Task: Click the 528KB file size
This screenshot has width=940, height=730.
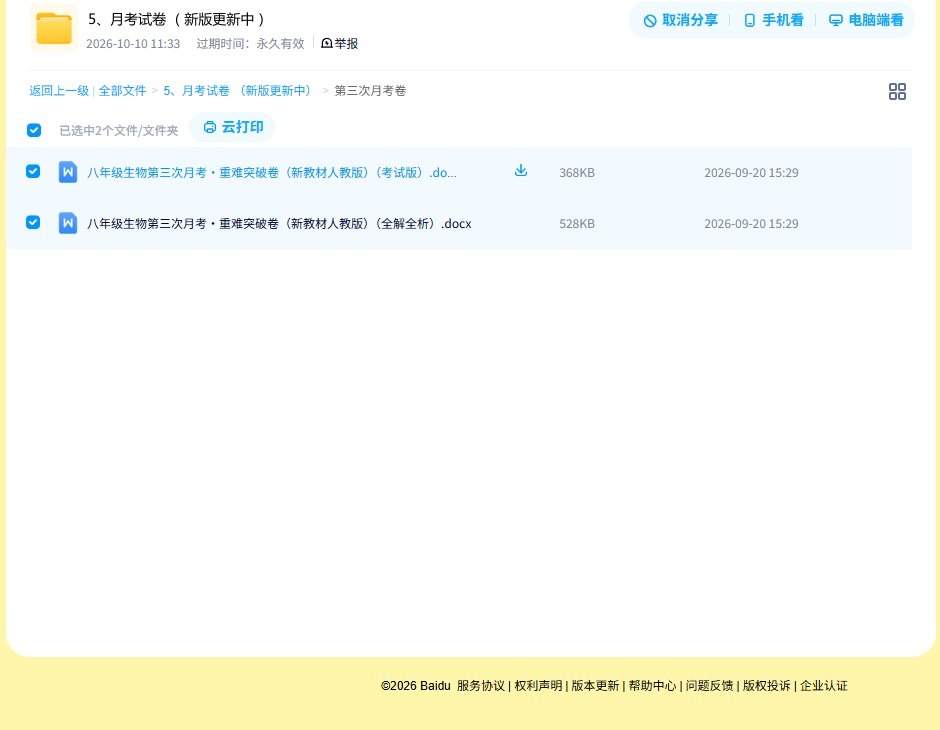Action: pos(577,224)
